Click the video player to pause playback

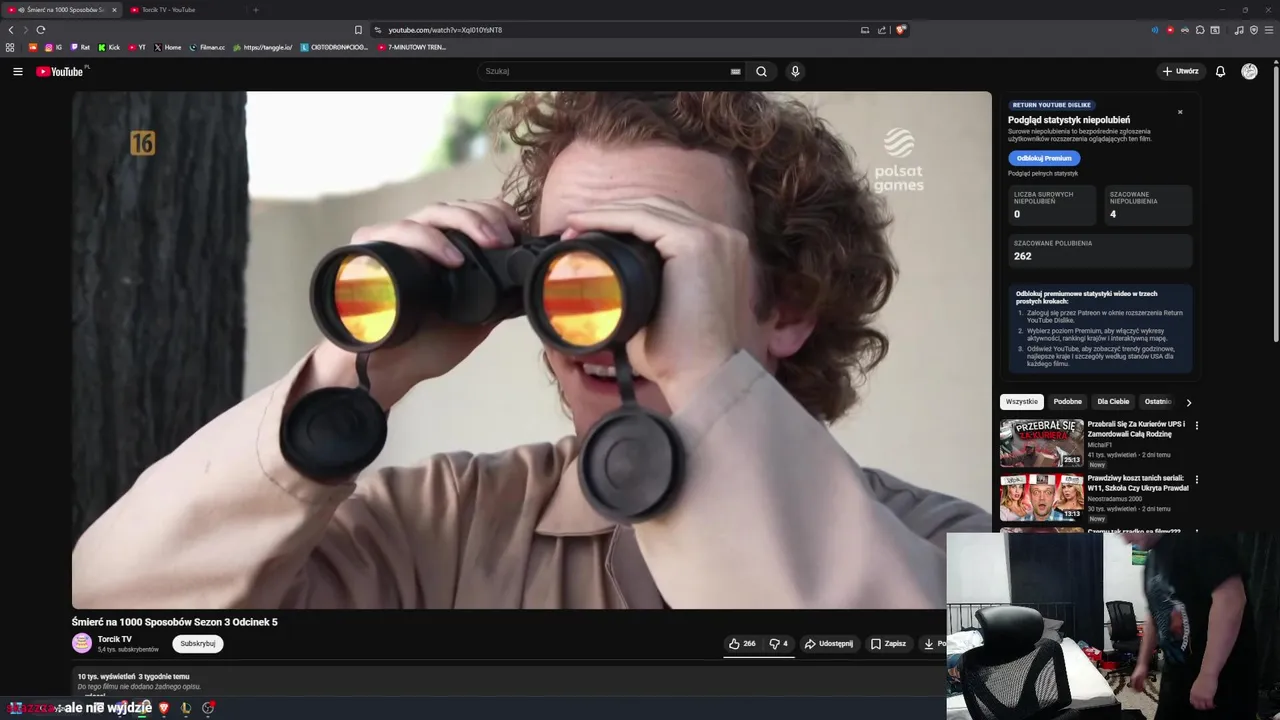[531, 350]
